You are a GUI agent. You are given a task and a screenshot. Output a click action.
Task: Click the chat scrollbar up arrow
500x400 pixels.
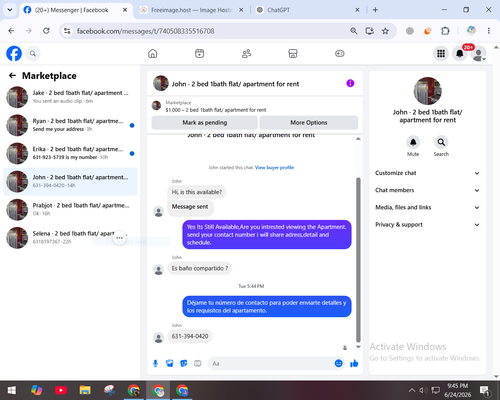click(358, 139)
